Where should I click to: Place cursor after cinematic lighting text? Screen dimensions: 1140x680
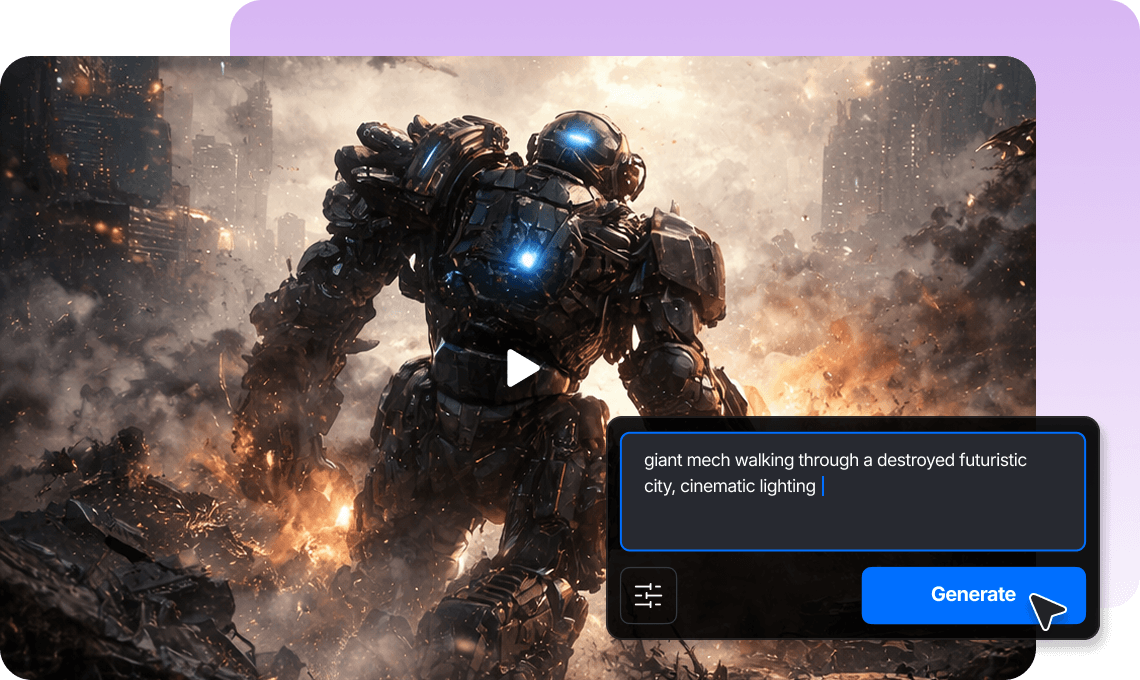(825, 486)
